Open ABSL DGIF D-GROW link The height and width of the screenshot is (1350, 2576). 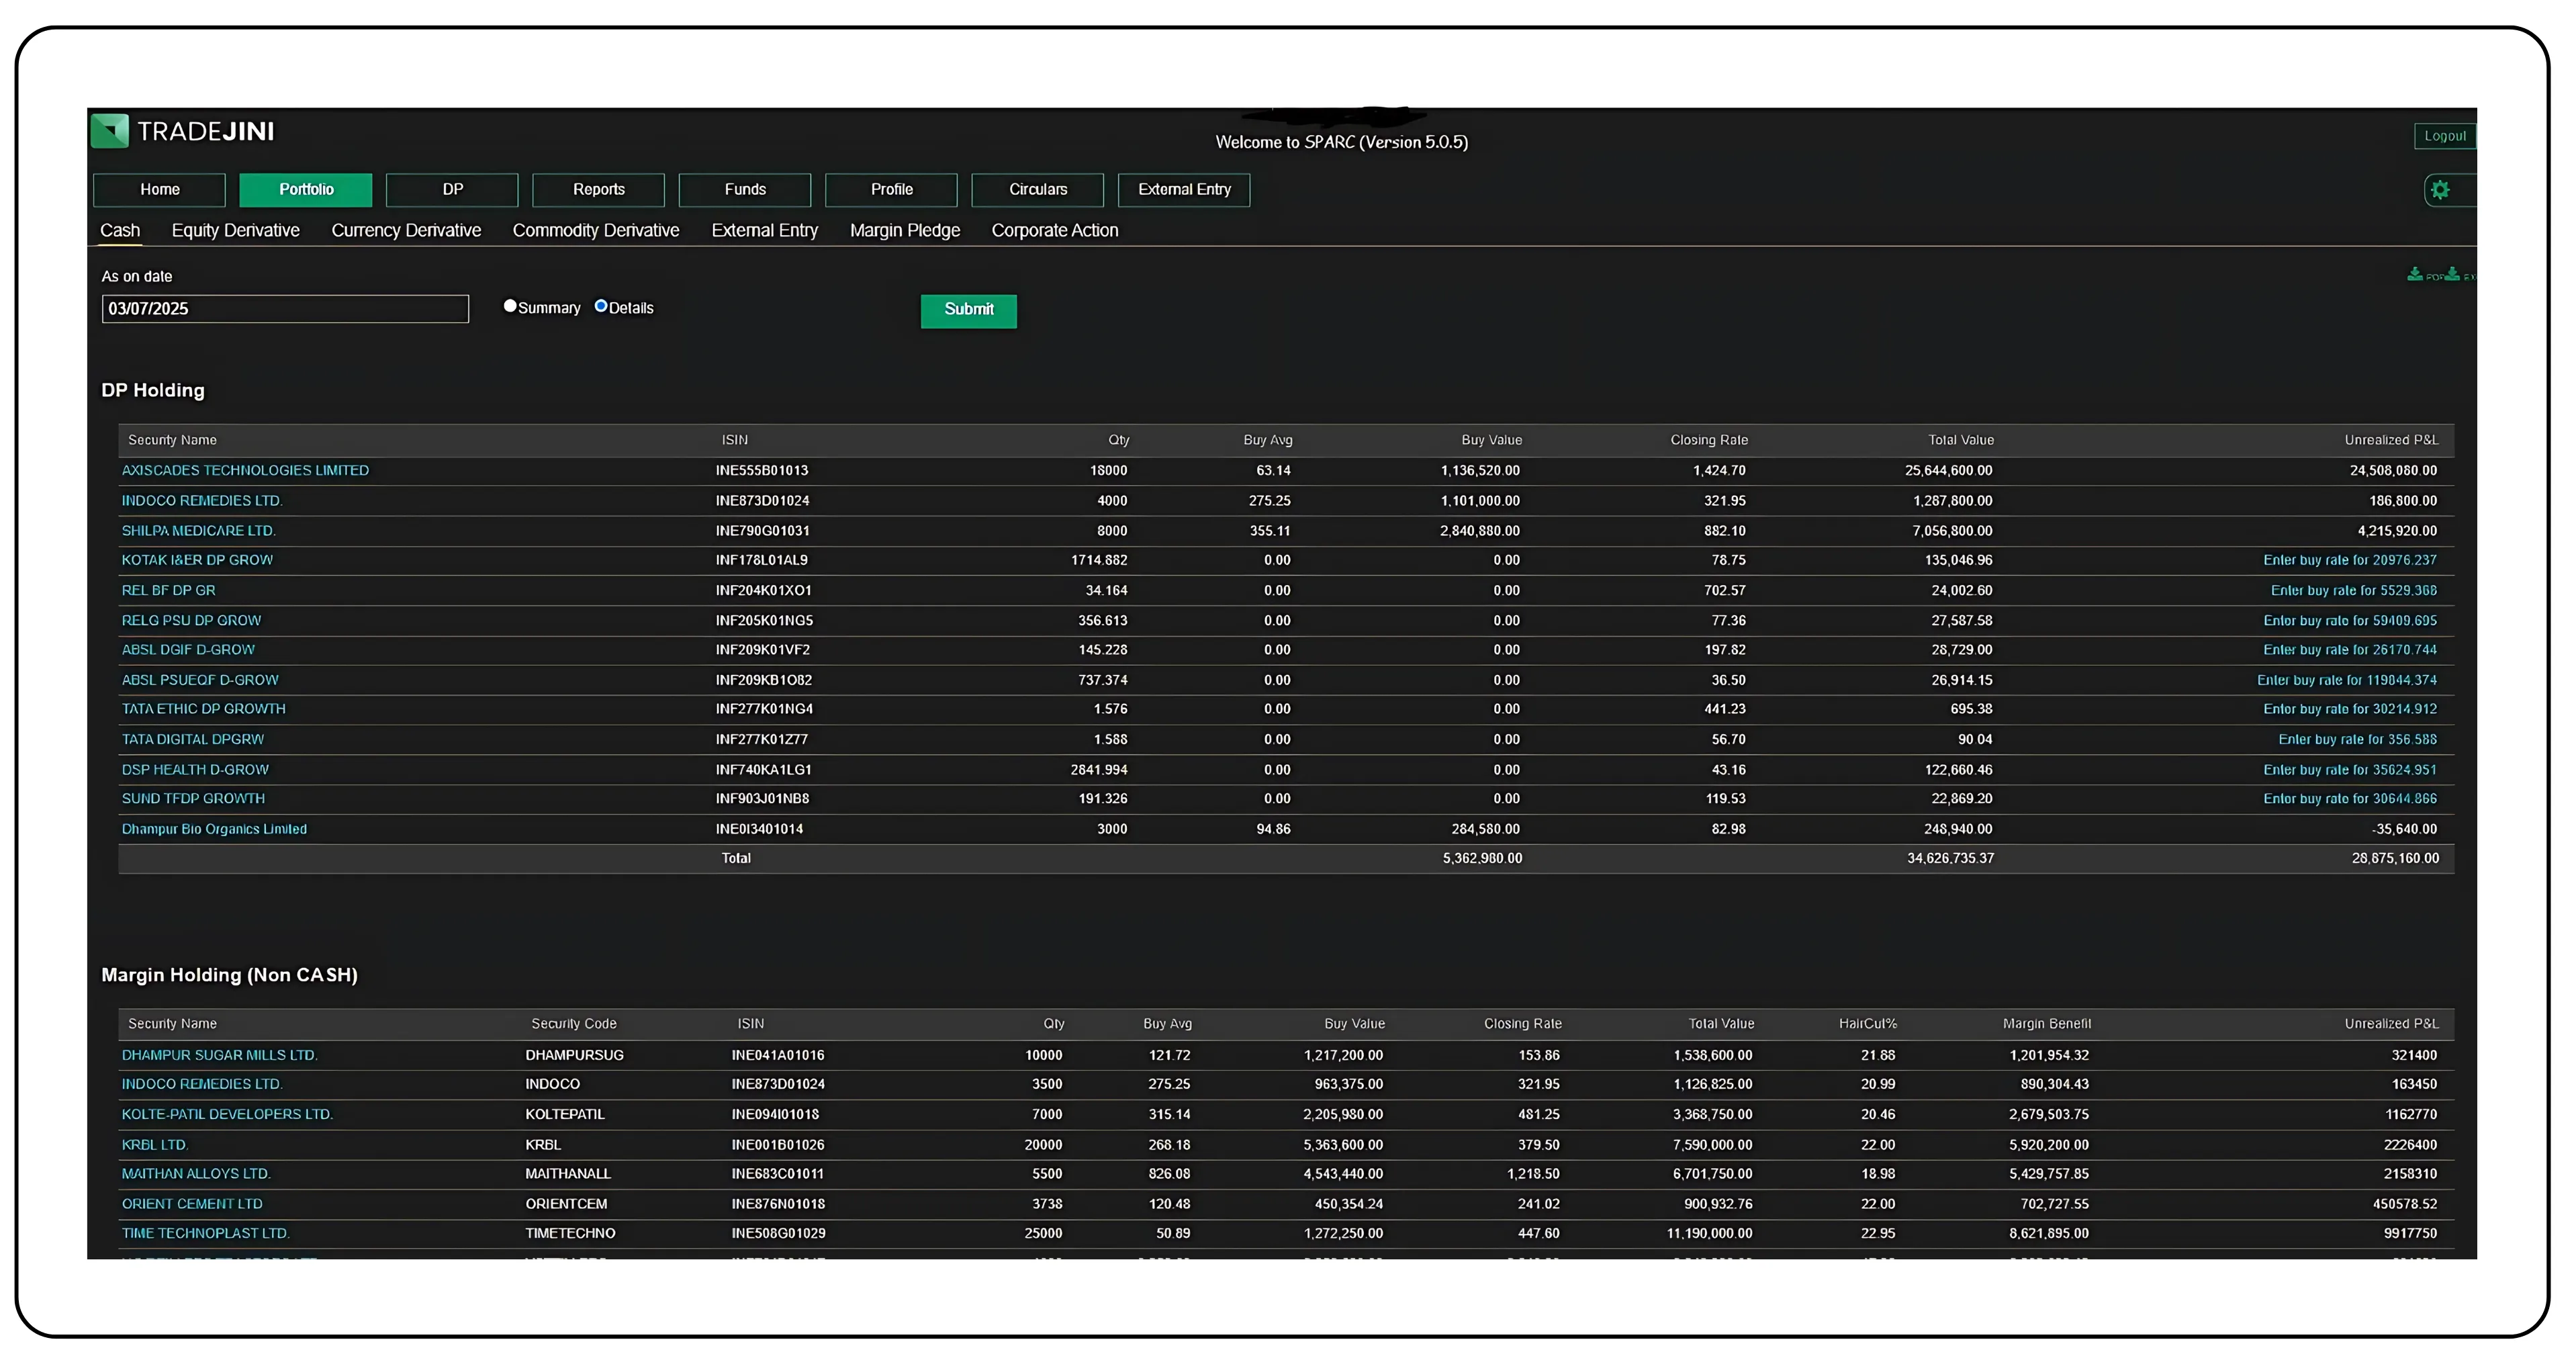tap(188, 650)
